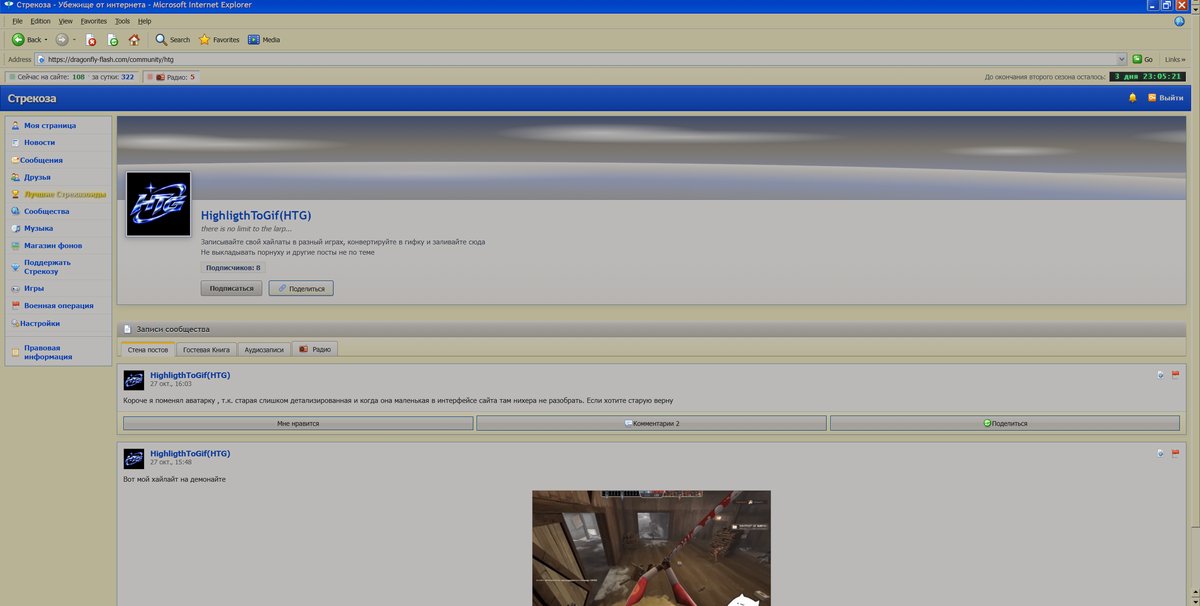
Task: Open the avatar thumbnail of the 16:03 post
Action: coord(134,380)
